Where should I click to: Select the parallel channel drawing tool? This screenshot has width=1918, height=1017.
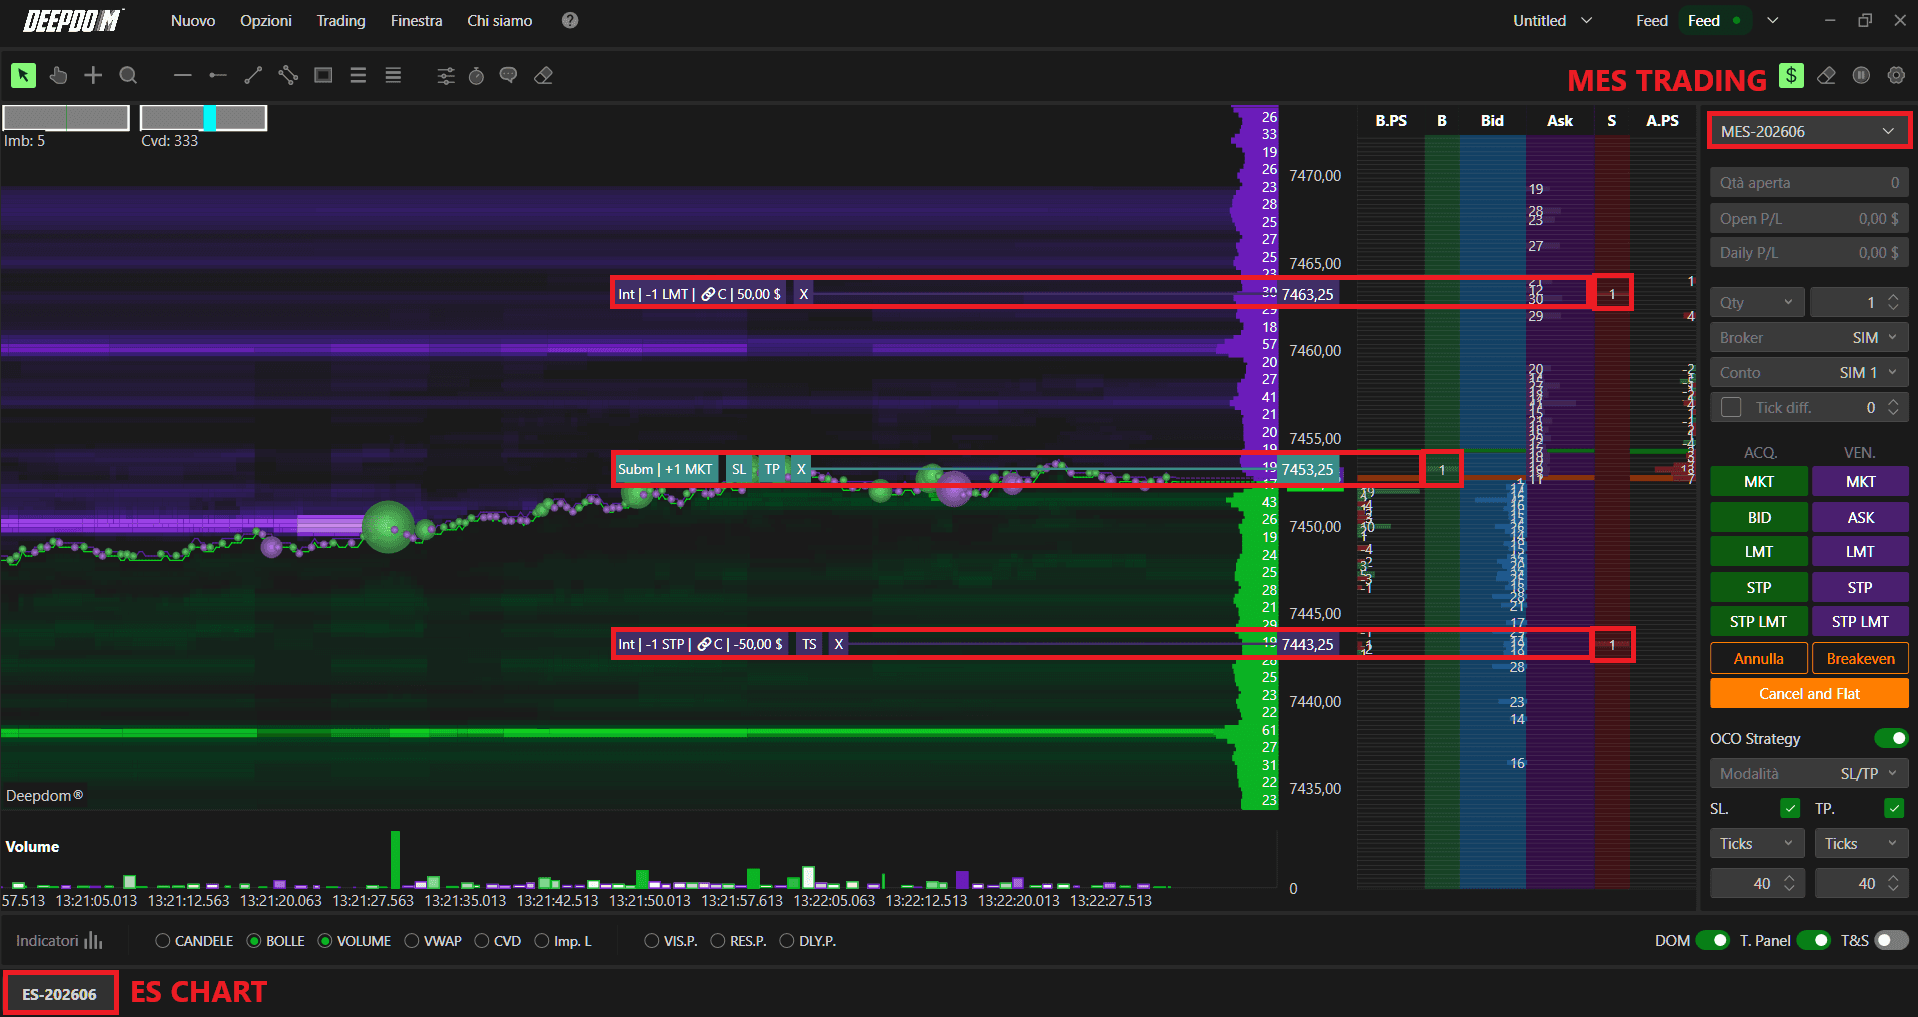pyautogui.click(x=288, y=75)
